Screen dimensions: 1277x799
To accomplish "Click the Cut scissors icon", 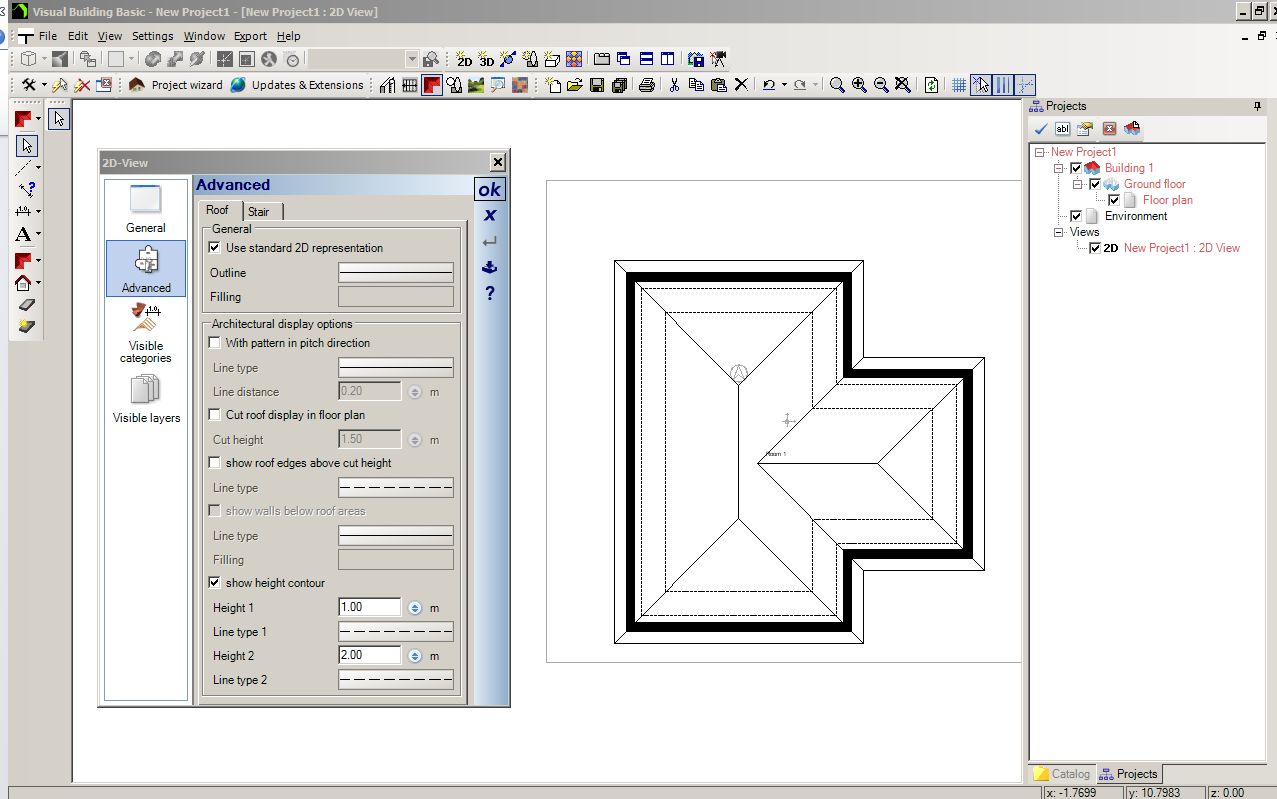I will pos(674,85).
